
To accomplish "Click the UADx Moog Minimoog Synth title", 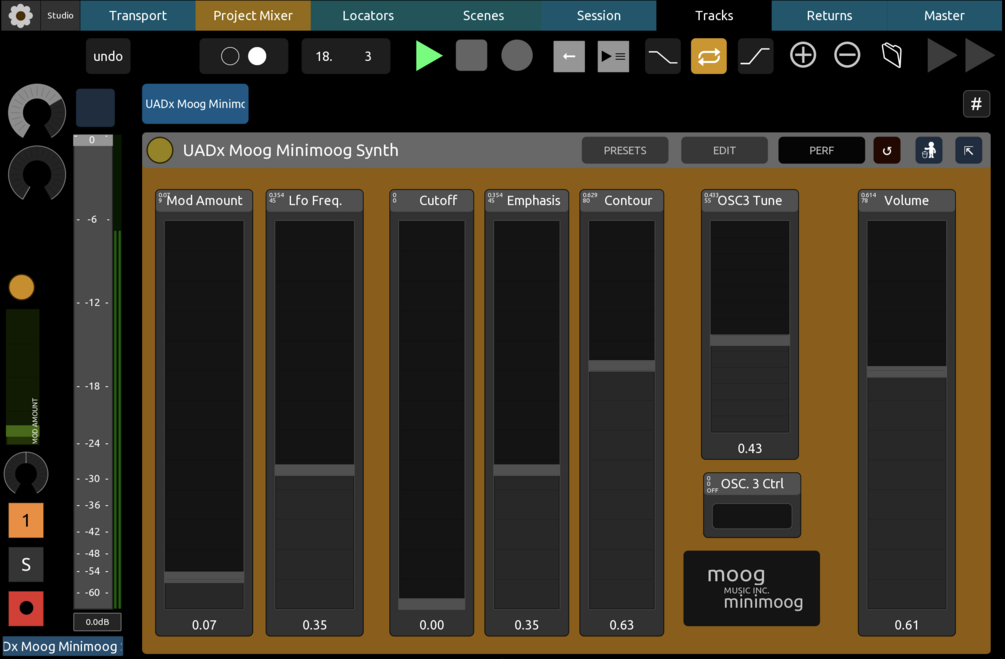I will click(x=290, y=150).
